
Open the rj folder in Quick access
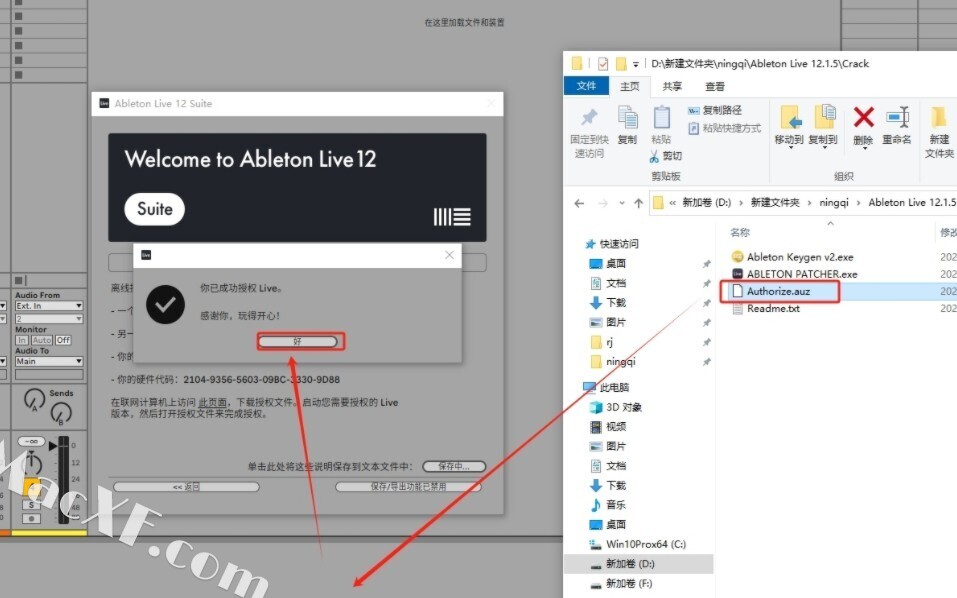pos(602,342)
